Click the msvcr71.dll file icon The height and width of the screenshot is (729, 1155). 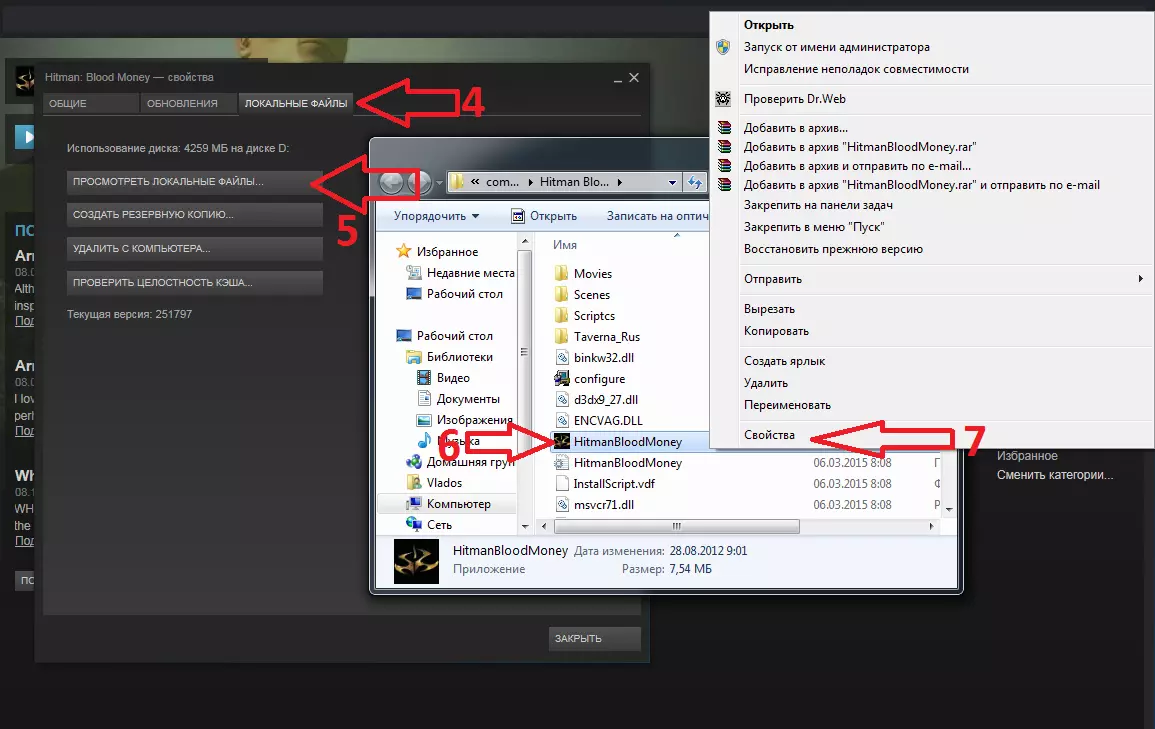point(561,504)
